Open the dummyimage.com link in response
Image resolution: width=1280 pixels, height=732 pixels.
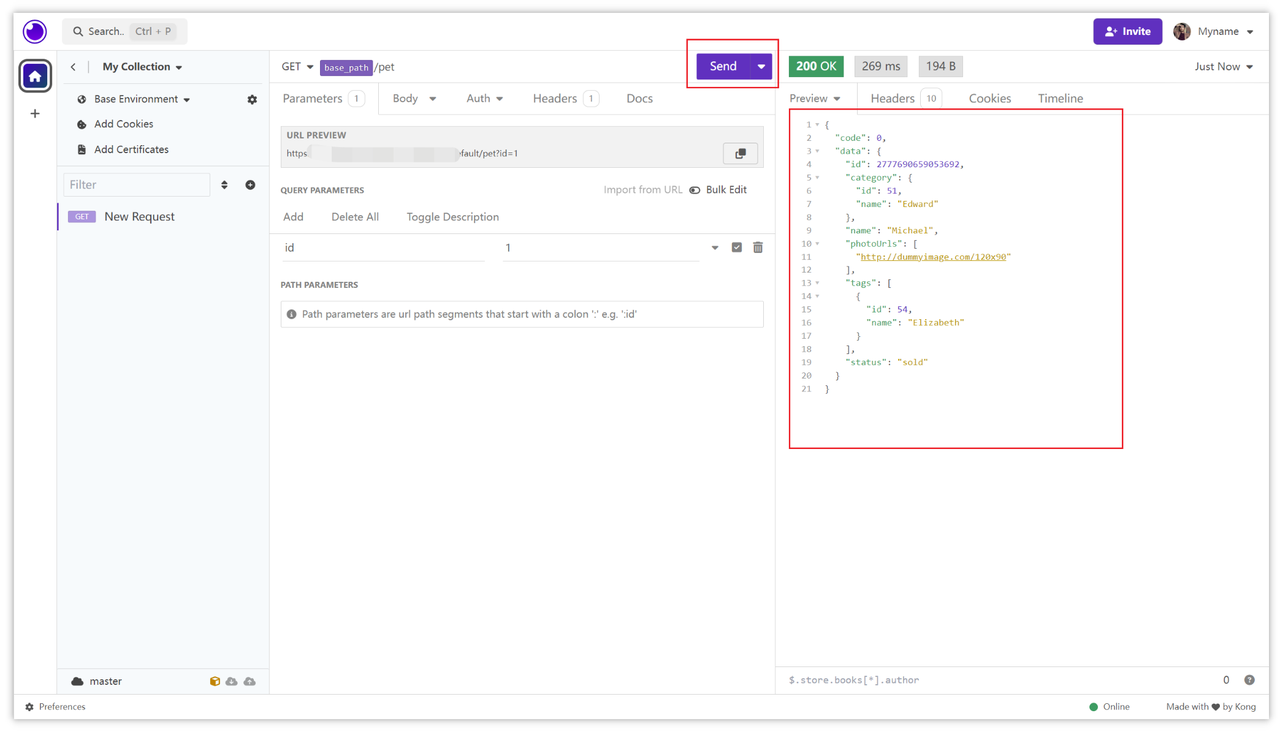point(934,257)
